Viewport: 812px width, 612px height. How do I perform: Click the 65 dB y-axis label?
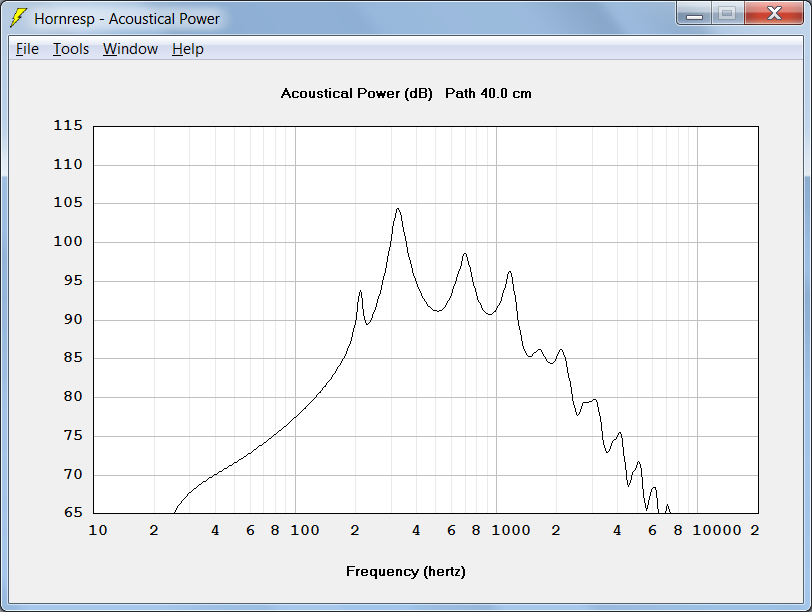coord(73,513)
